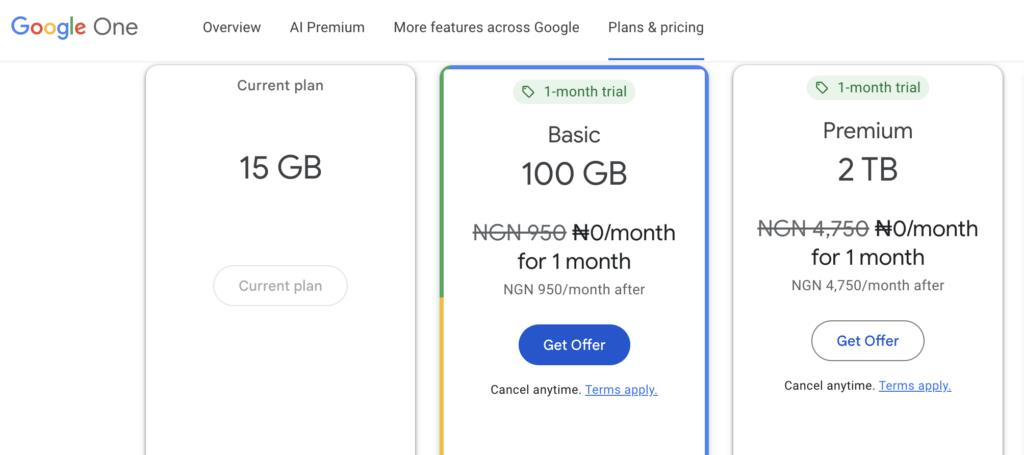Click the 15 GB storage text
This screenshot has height=455, width=1024.
tap(280, 168)
